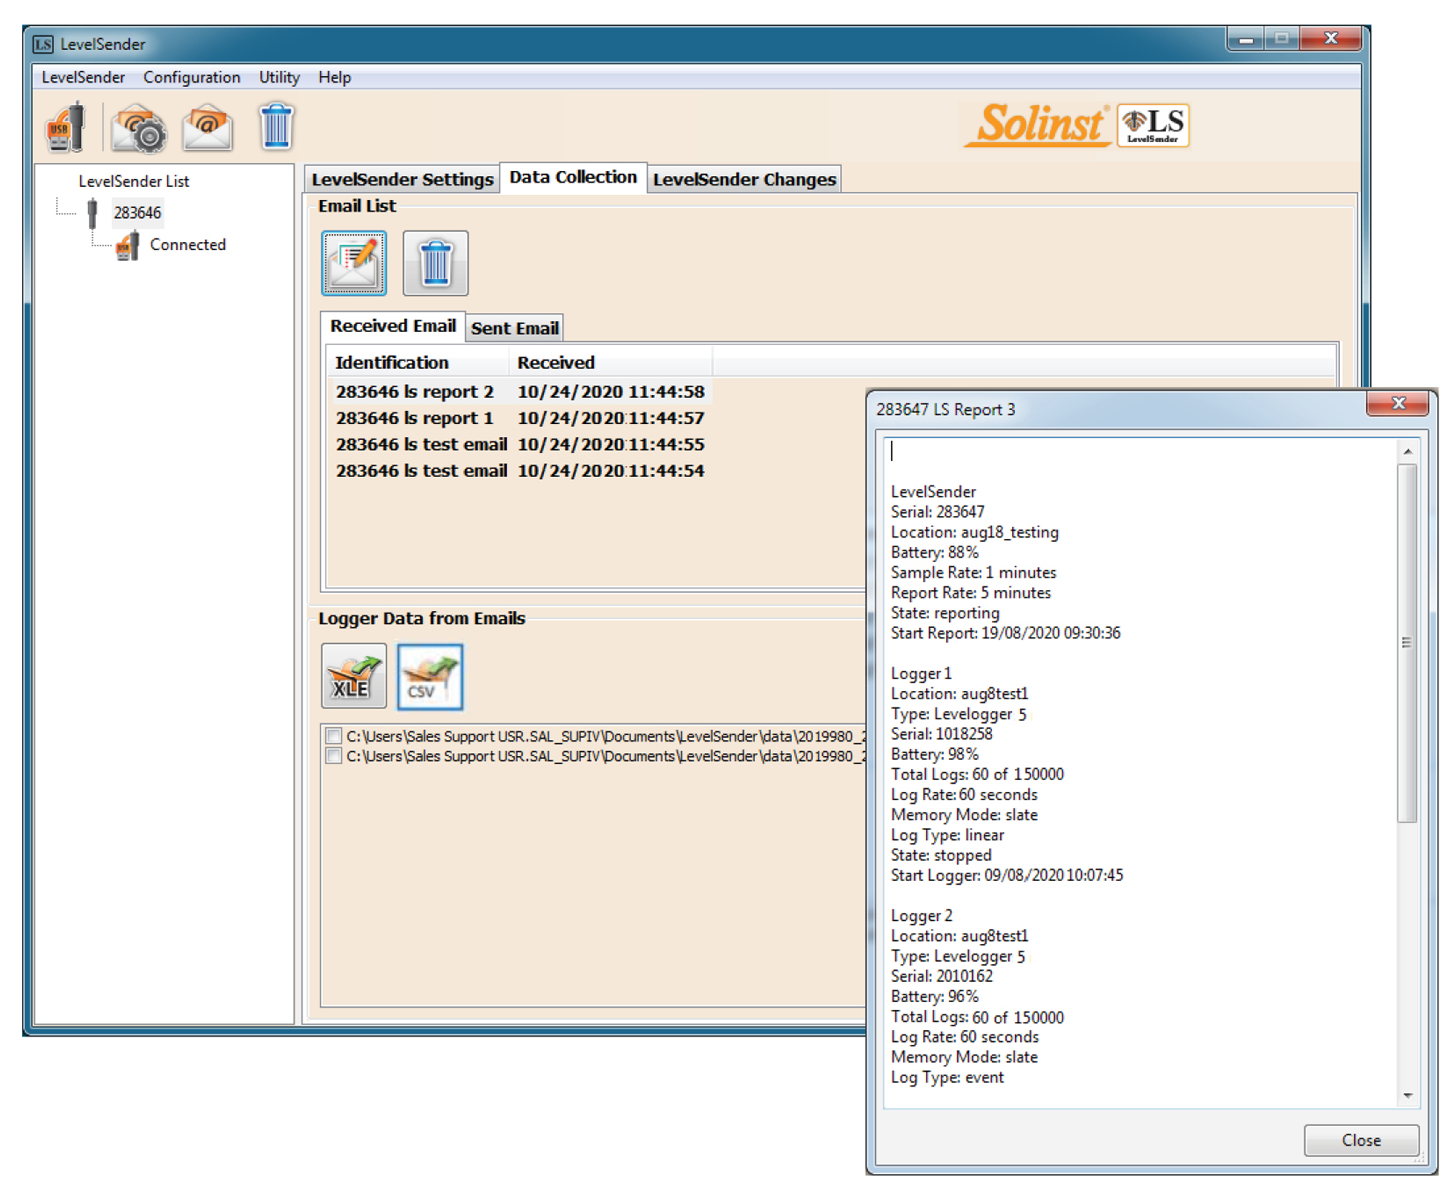Image resolution: width=1456 pixels, height=1190 pixels.
Task: Export logger data with XLE icon
Action: (x=353, y=676)
